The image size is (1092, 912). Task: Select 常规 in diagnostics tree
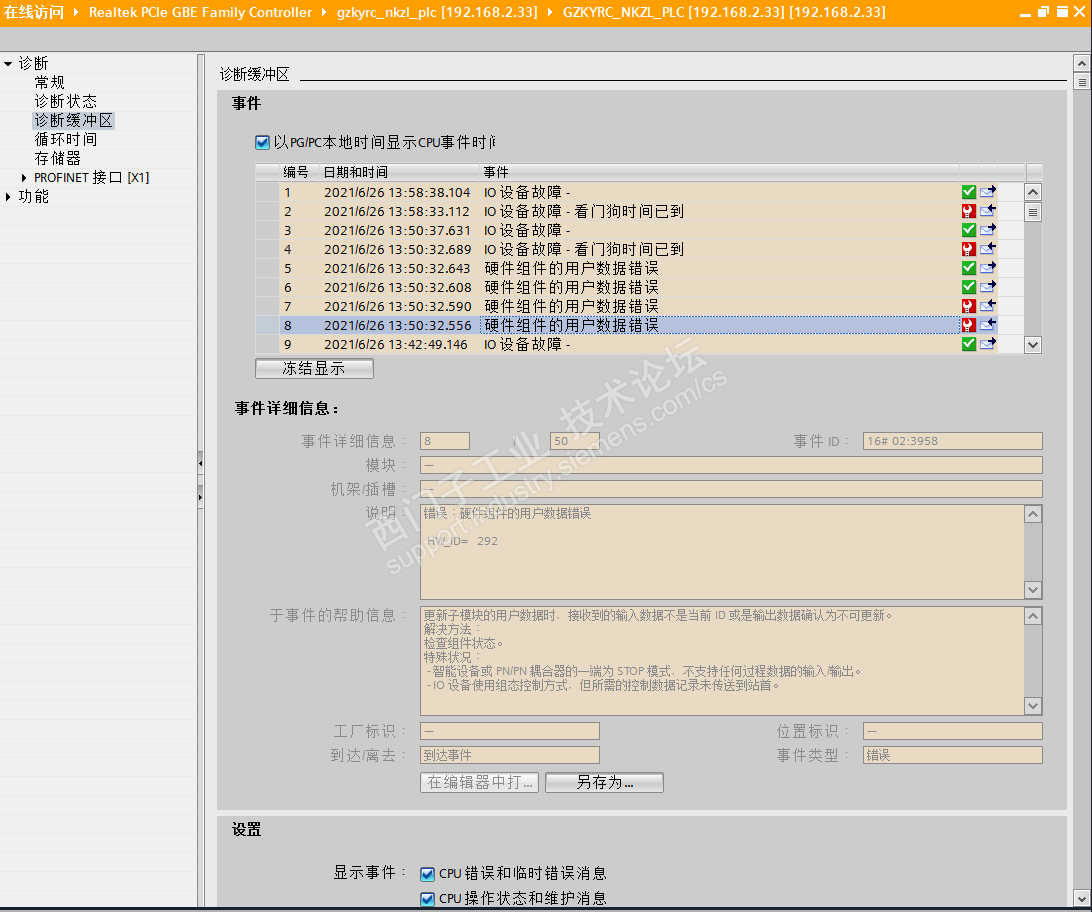[x=49, y=82]
